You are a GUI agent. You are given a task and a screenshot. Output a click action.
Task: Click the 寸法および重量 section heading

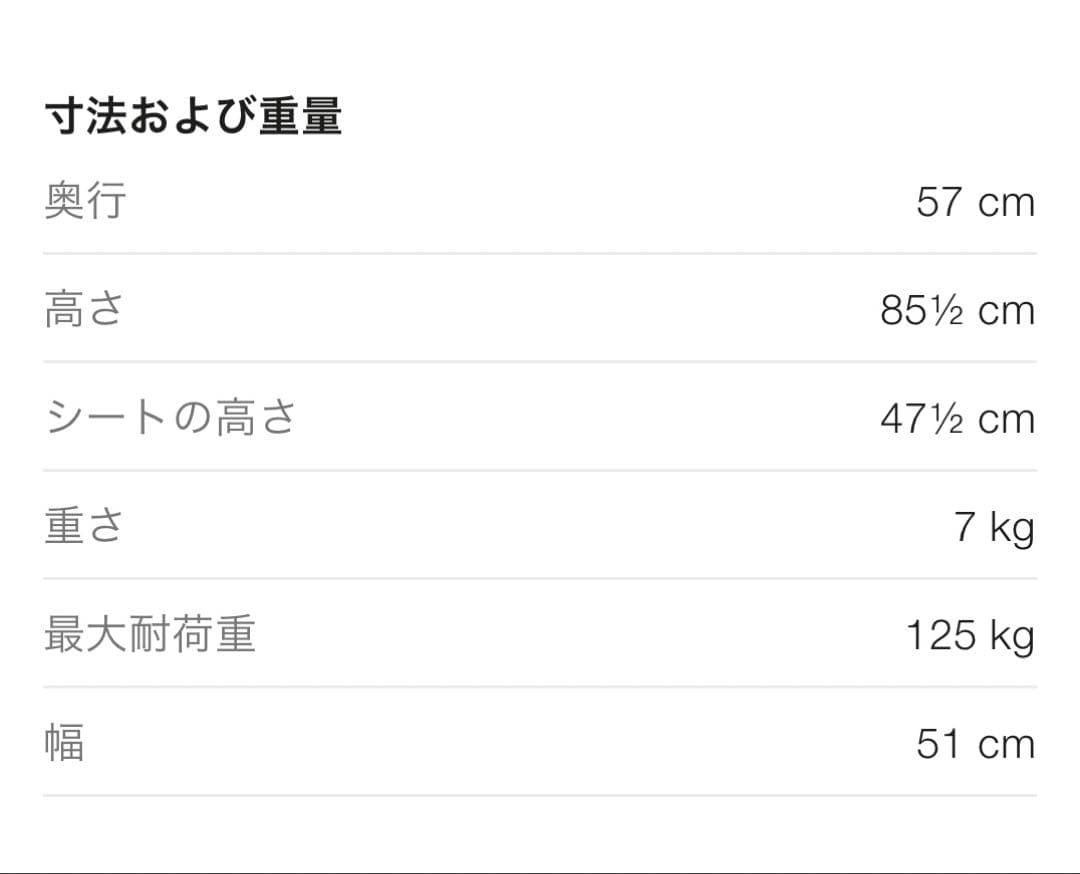pos(193,118)
